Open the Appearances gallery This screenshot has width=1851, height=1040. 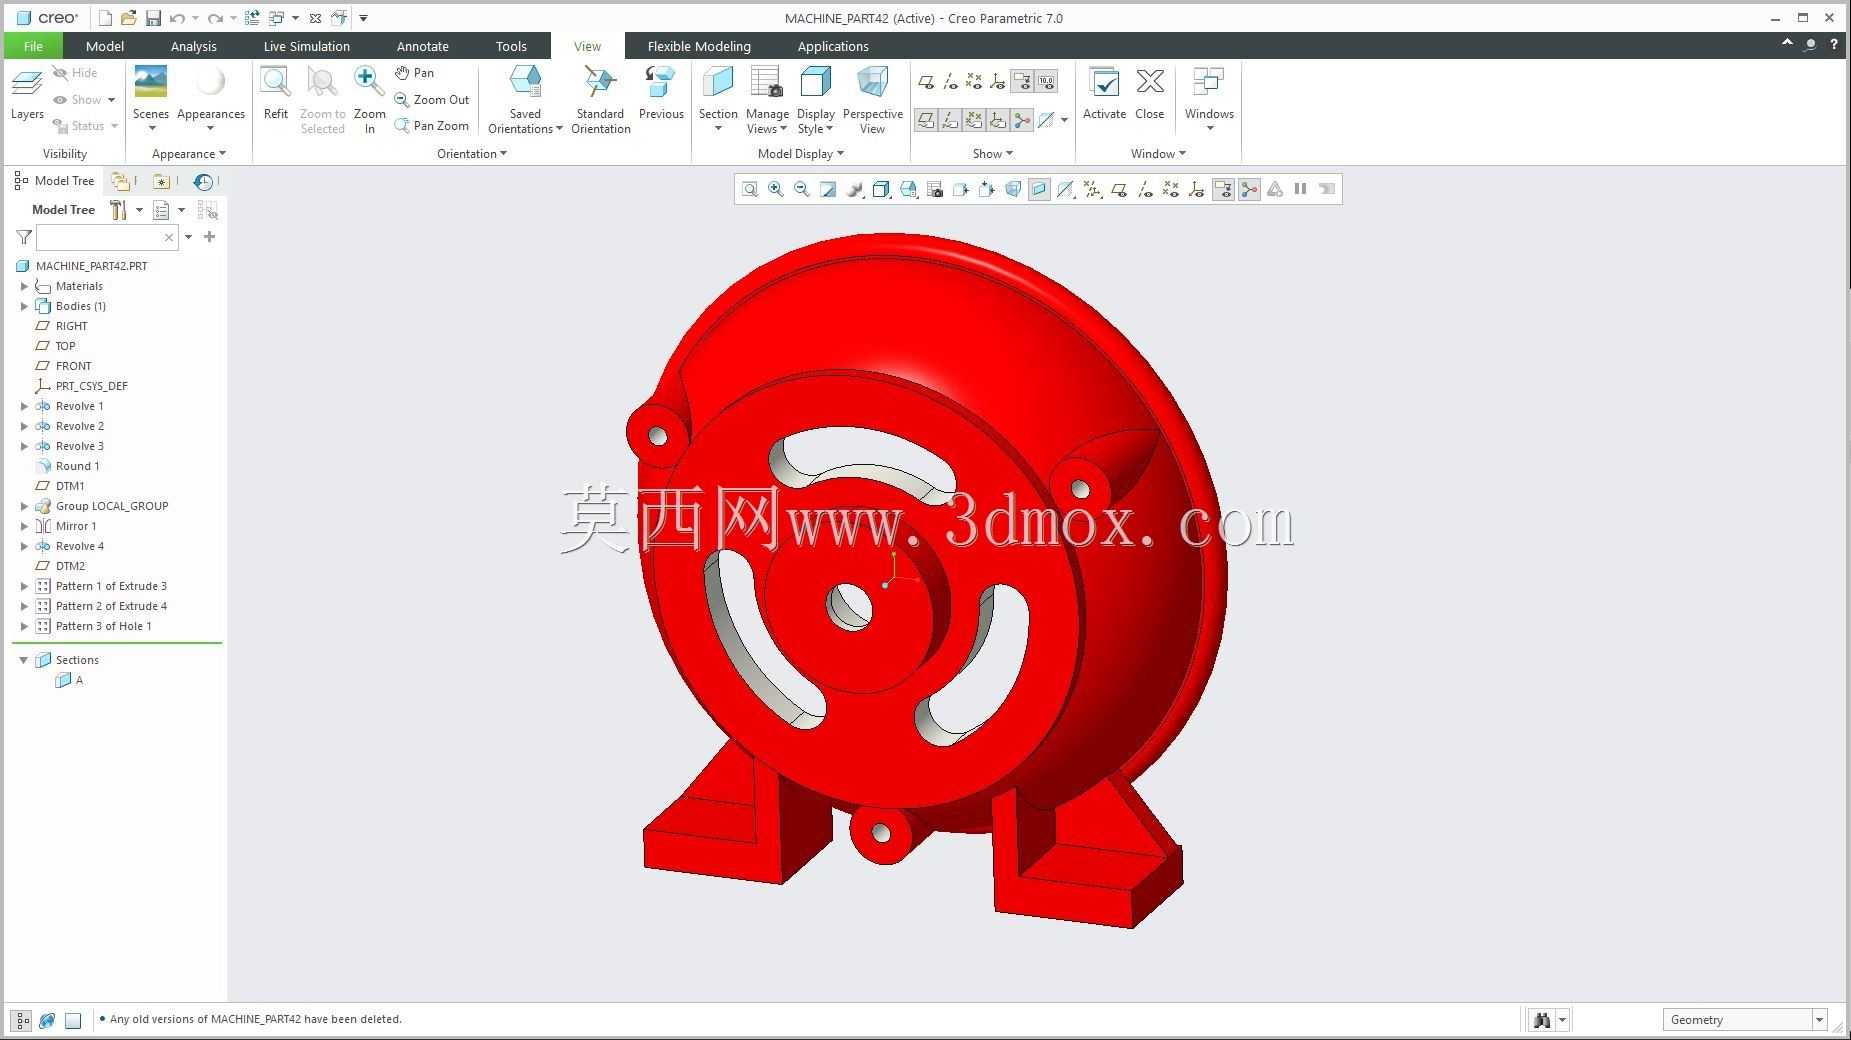pyautogui.click(x=211, y=98)
